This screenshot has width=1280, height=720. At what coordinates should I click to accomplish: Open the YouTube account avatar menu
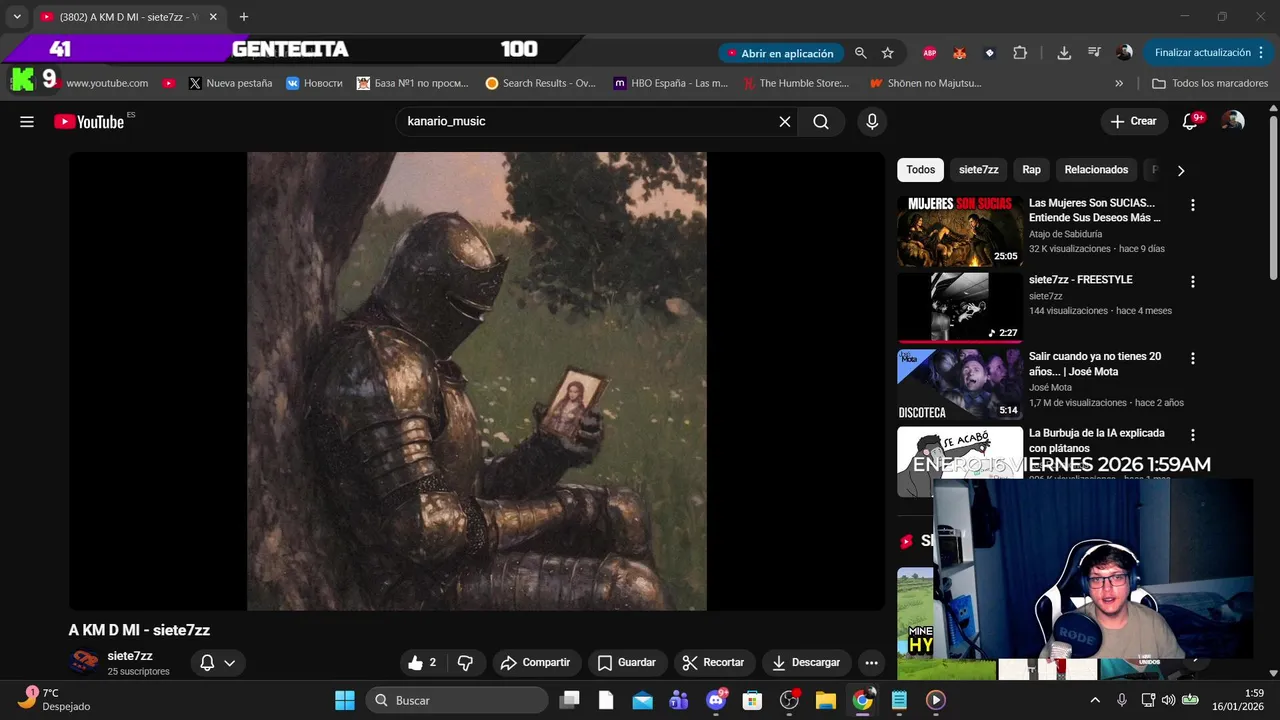click(x=1233, y=121)
